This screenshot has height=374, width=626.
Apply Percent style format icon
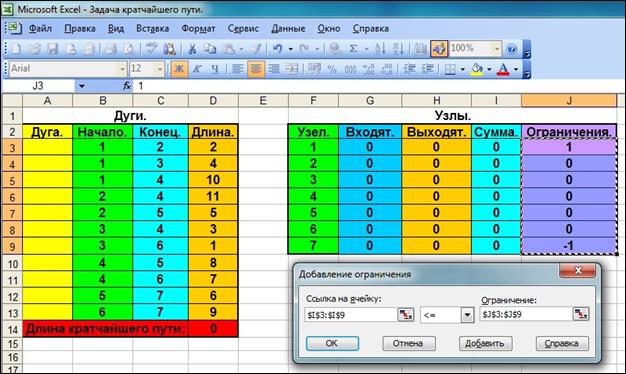tap(332, 69)
